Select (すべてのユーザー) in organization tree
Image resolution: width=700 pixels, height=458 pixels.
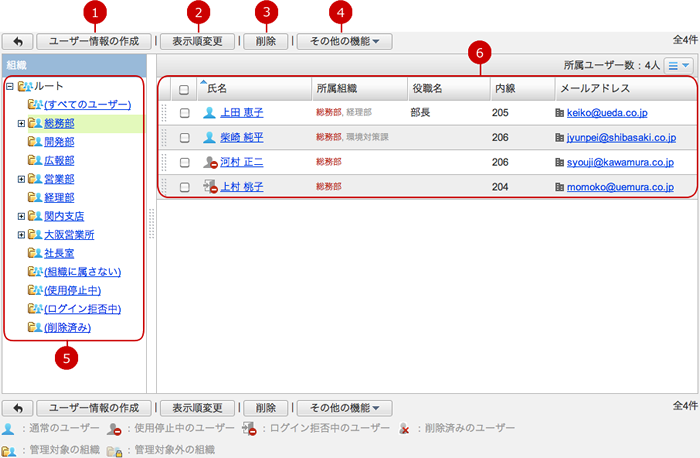coord(87,104)
